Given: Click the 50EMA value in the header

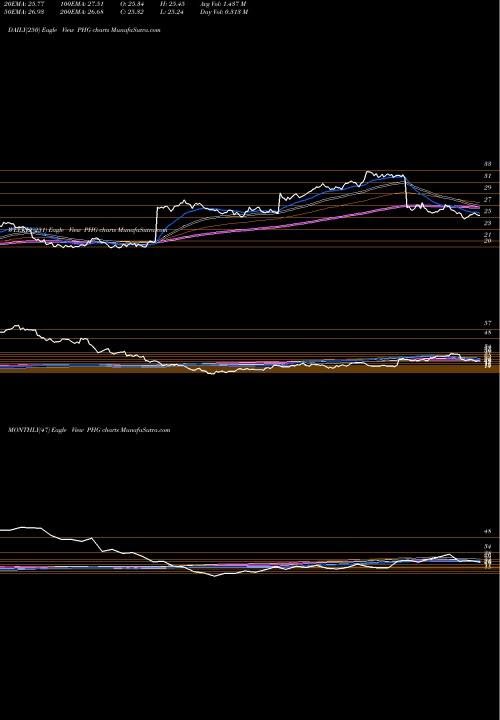Looking at the screenshot, I should click(23, 12).
